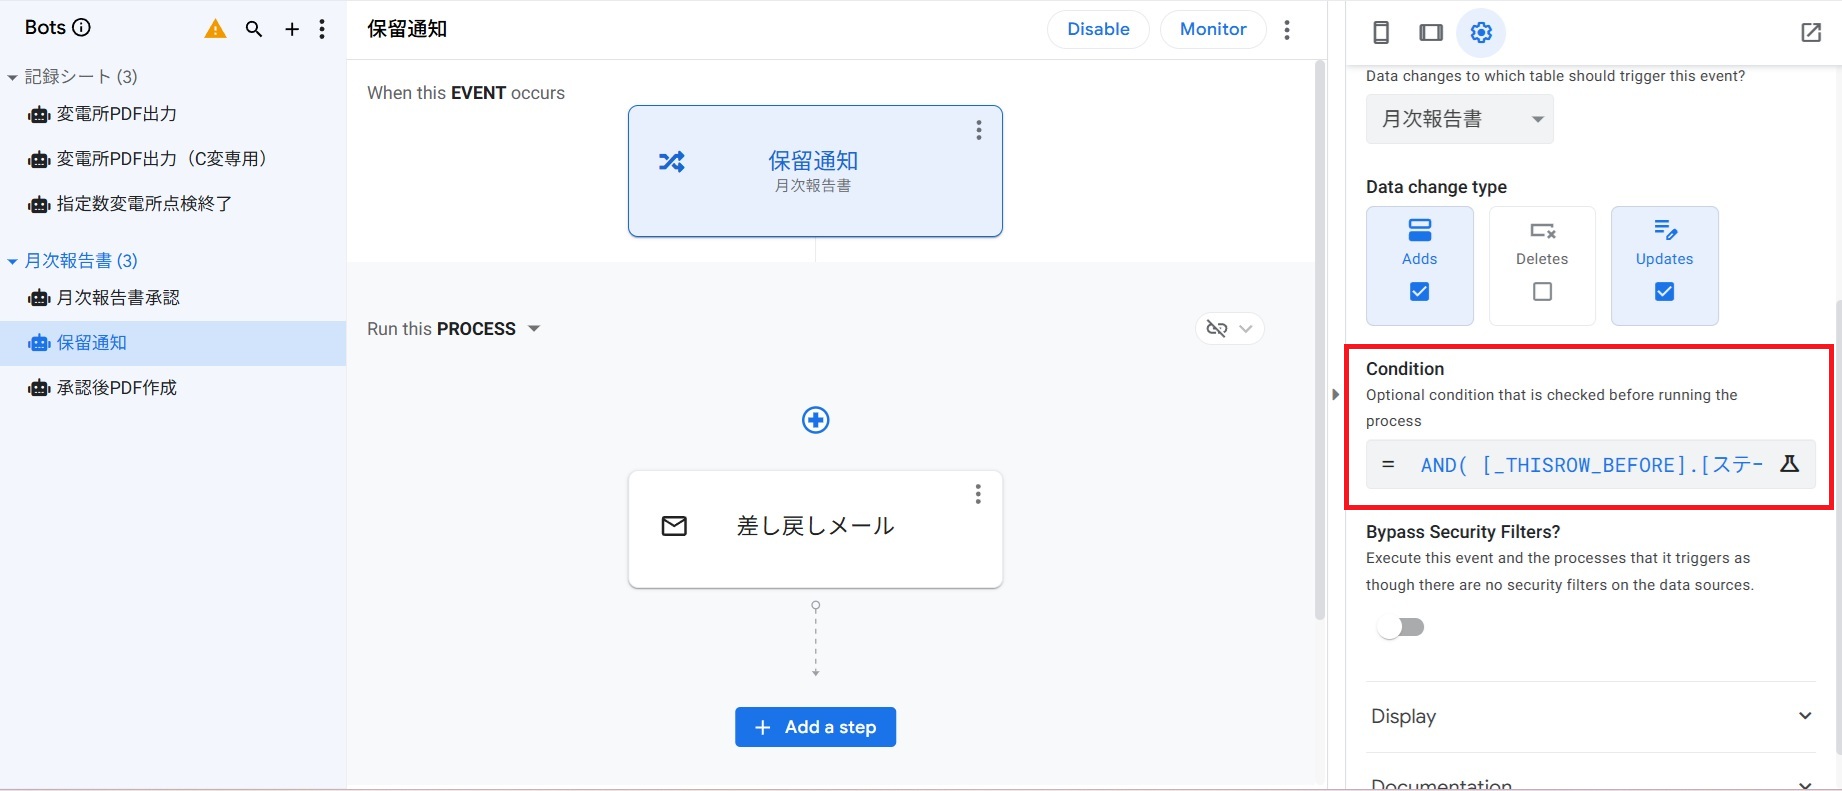Uncheck the Adds checkbox
This screenshot has width=1842, height=791.
tap(1419, 292)
